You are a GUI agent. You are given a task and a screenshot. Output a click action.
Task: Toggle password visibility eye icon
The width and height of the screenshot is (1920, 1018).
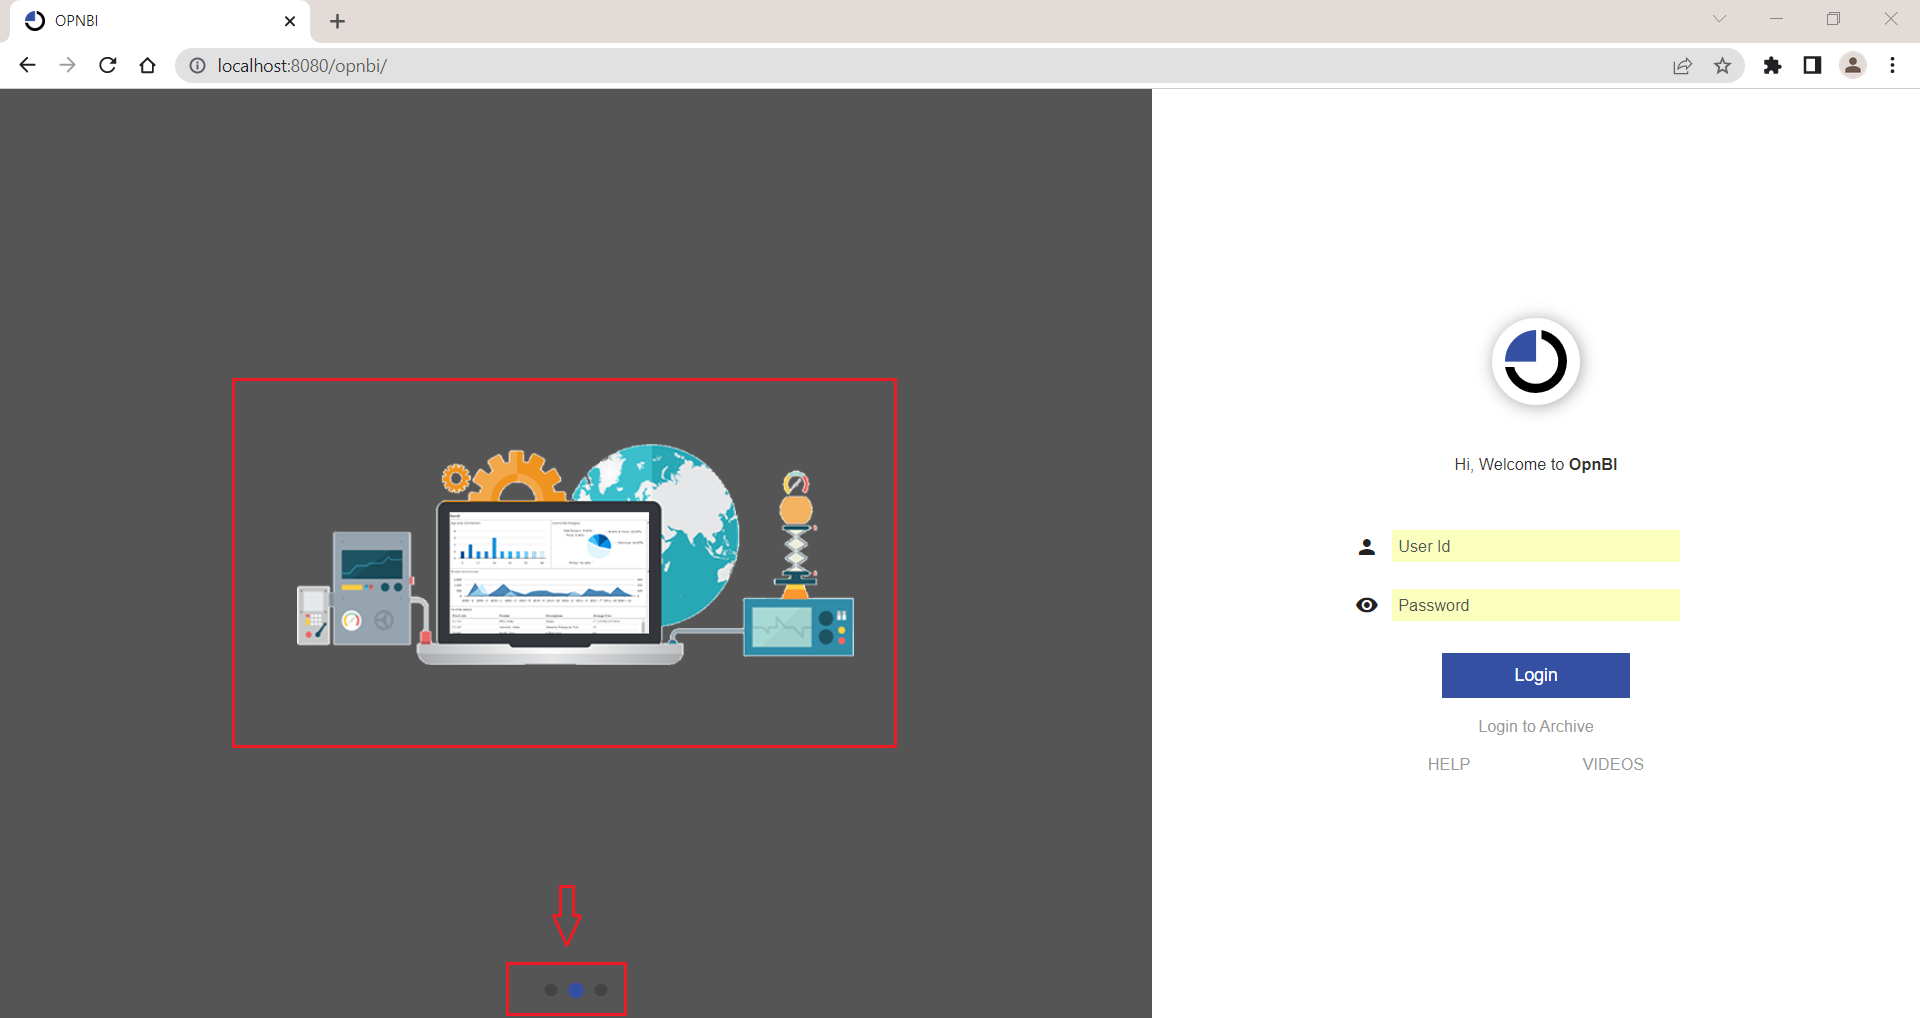(x=1366, y=605)
